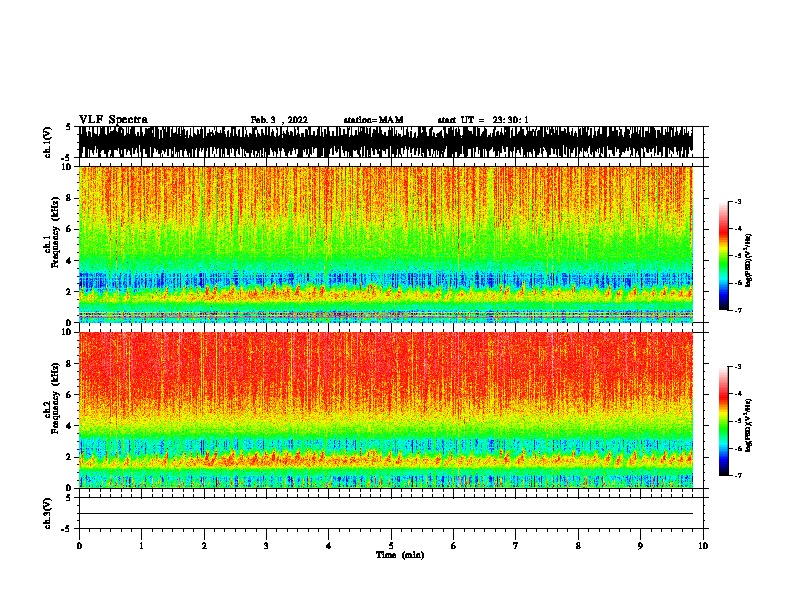Click the ch.2 colorbar log PSD label
Image resolution: width=792 pixels, height=612 pixels.
pyautogui.click(x=748, y=425)
